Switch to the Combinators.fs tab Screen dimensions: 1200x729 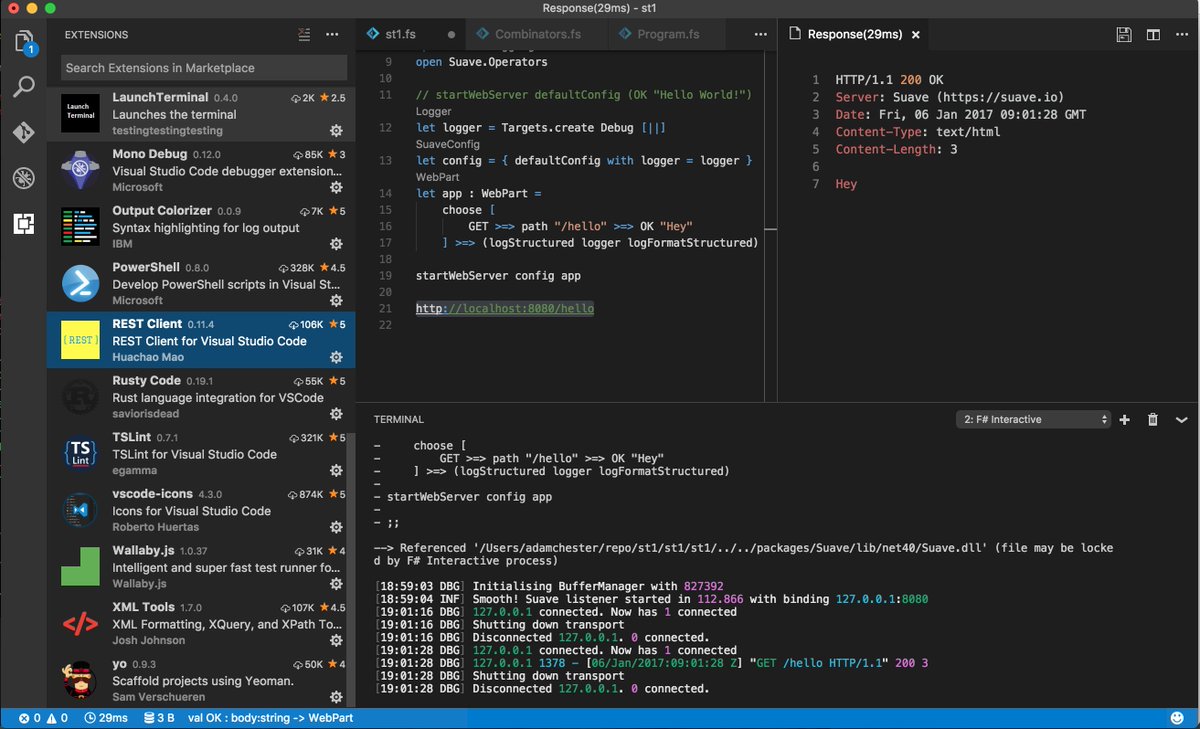(x=537, y=35)
